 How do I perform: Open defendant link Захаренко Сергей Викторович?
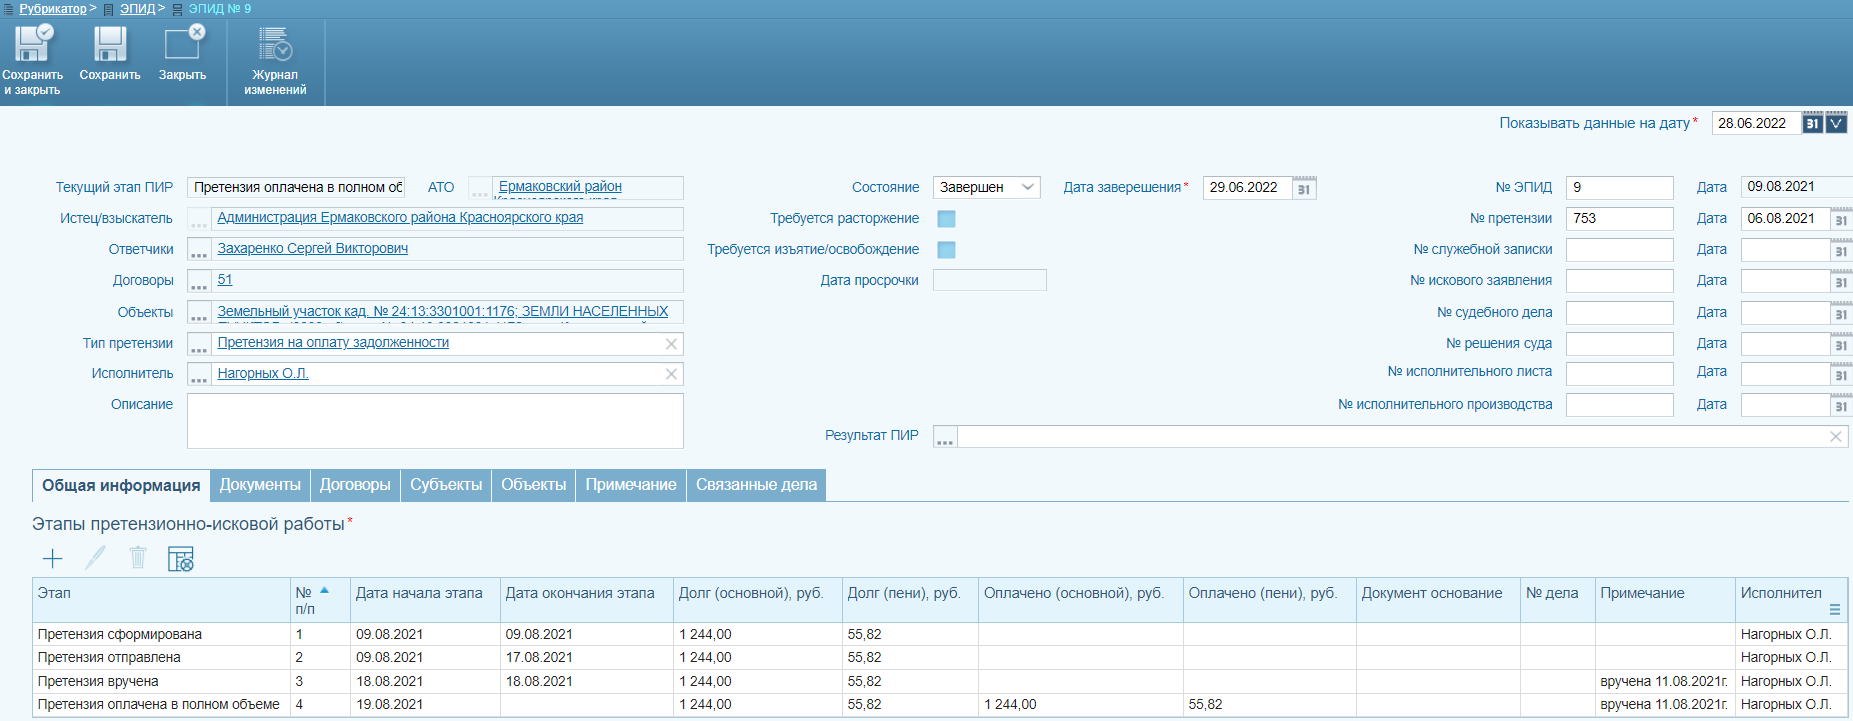(x=313, y=248)
